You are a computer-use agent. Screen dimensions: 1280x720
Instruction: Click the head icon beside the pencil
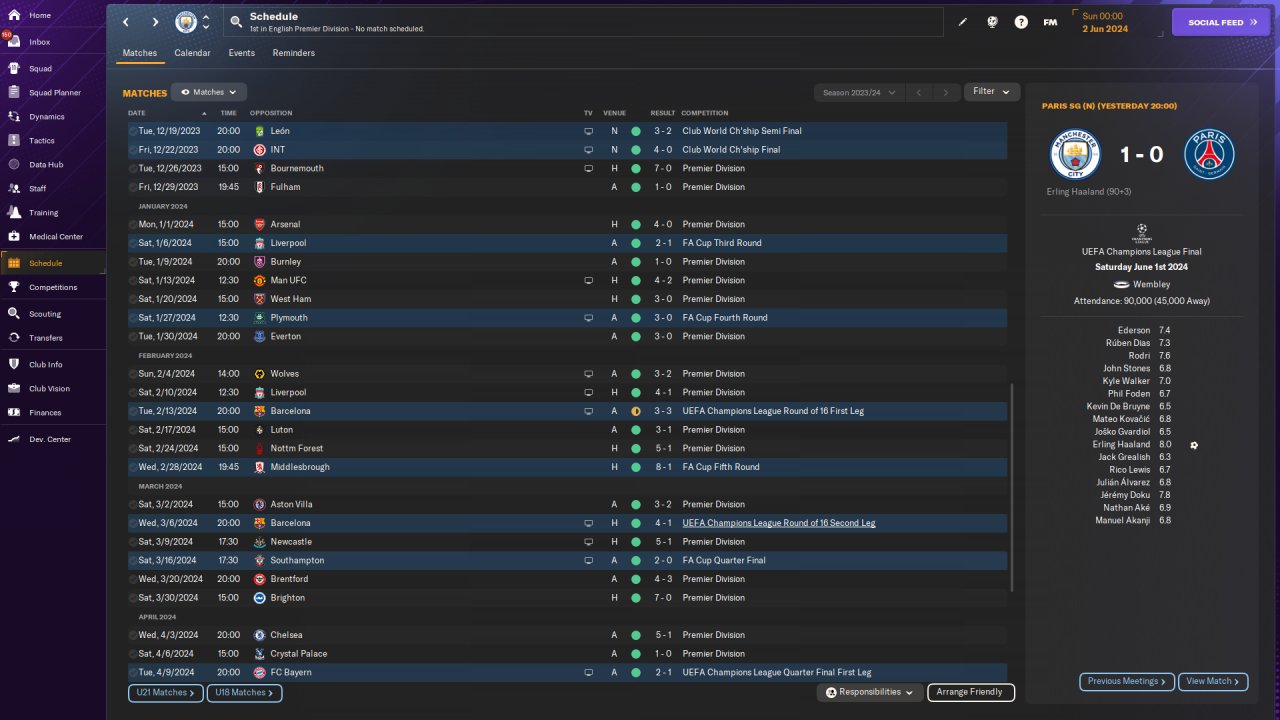click(x=992, y=22)
